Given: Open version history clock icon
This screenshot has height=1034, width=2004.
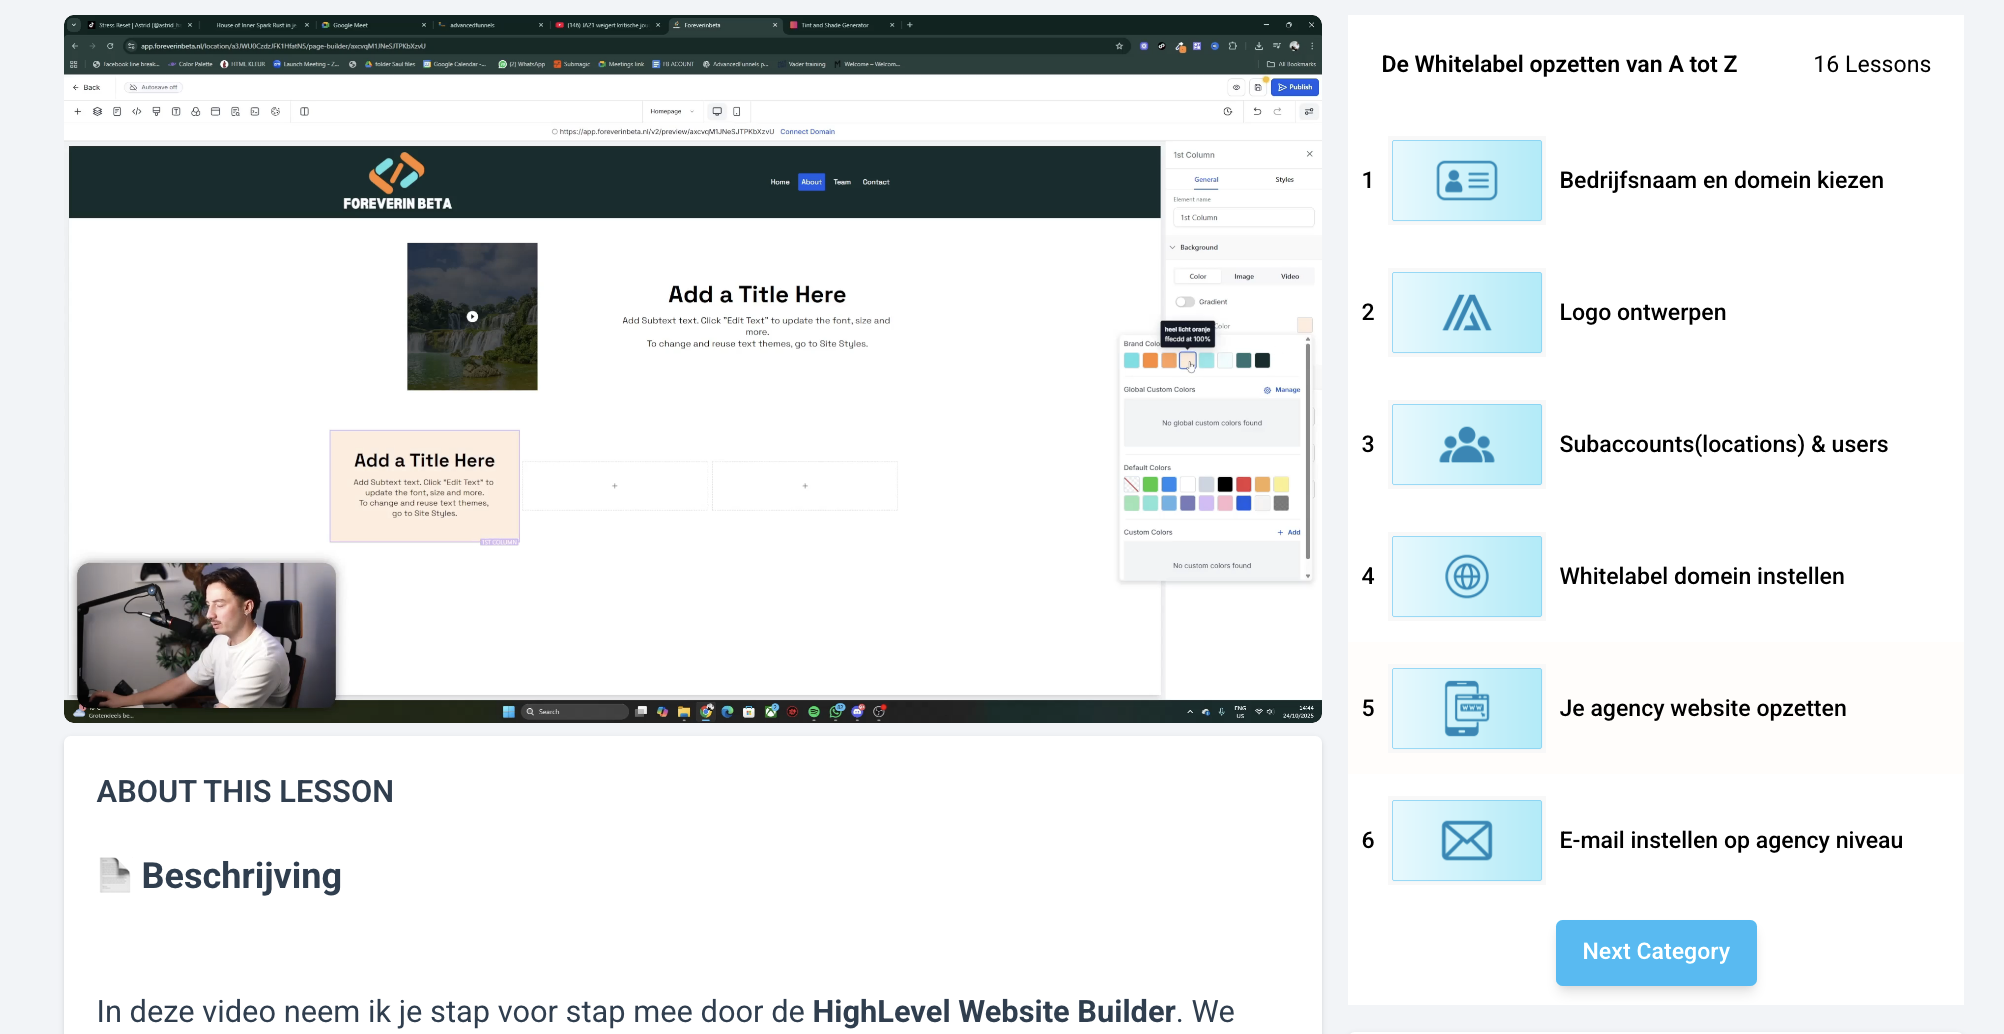Looking at the screenshot, I should pyautogui.click(x=1228, y=111).
